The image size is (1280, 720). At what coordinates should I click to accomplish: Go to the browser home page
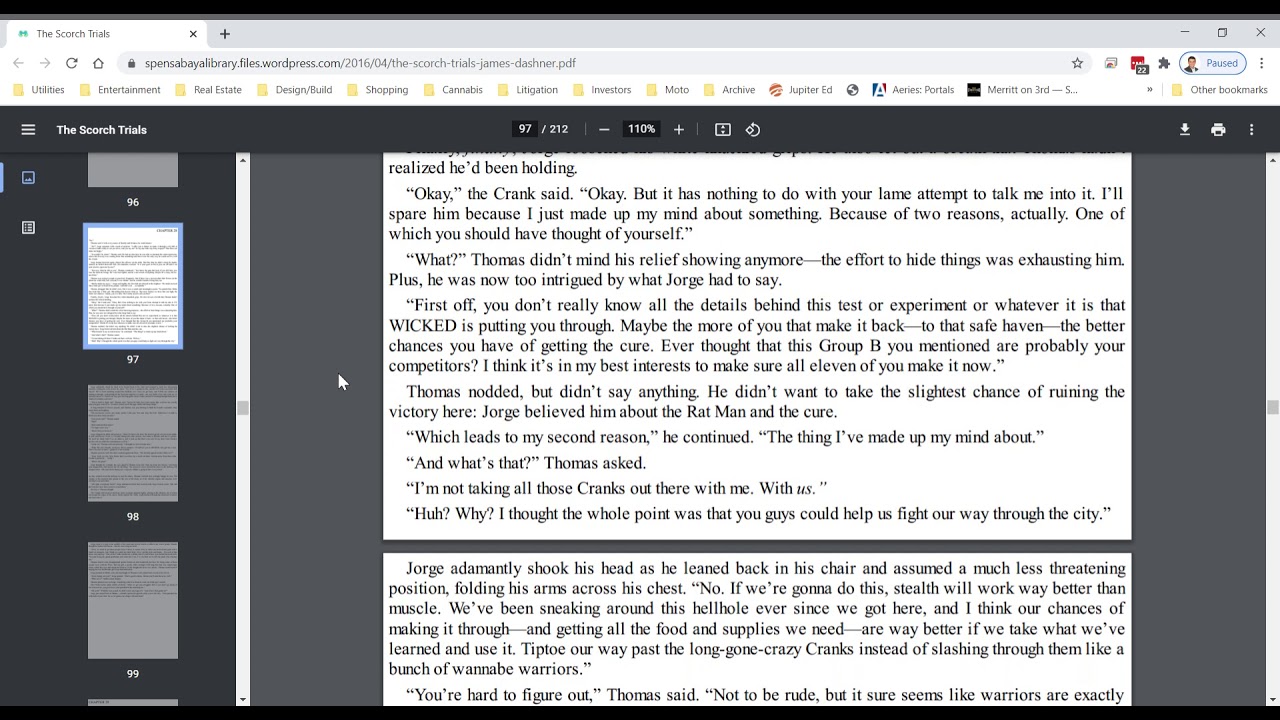pos(98,63)
